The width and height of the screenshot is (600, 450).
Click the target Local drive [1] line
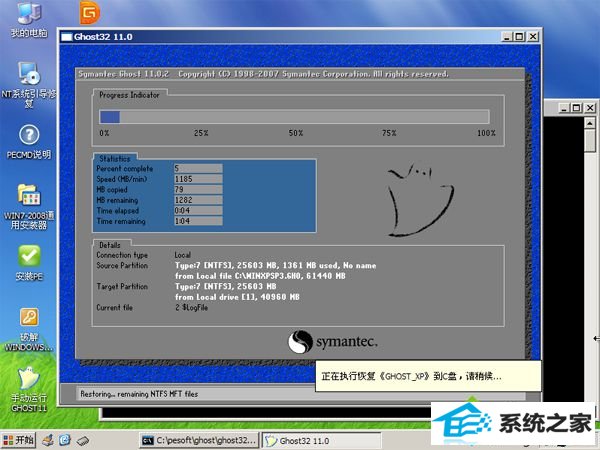(x=237, y=297)
